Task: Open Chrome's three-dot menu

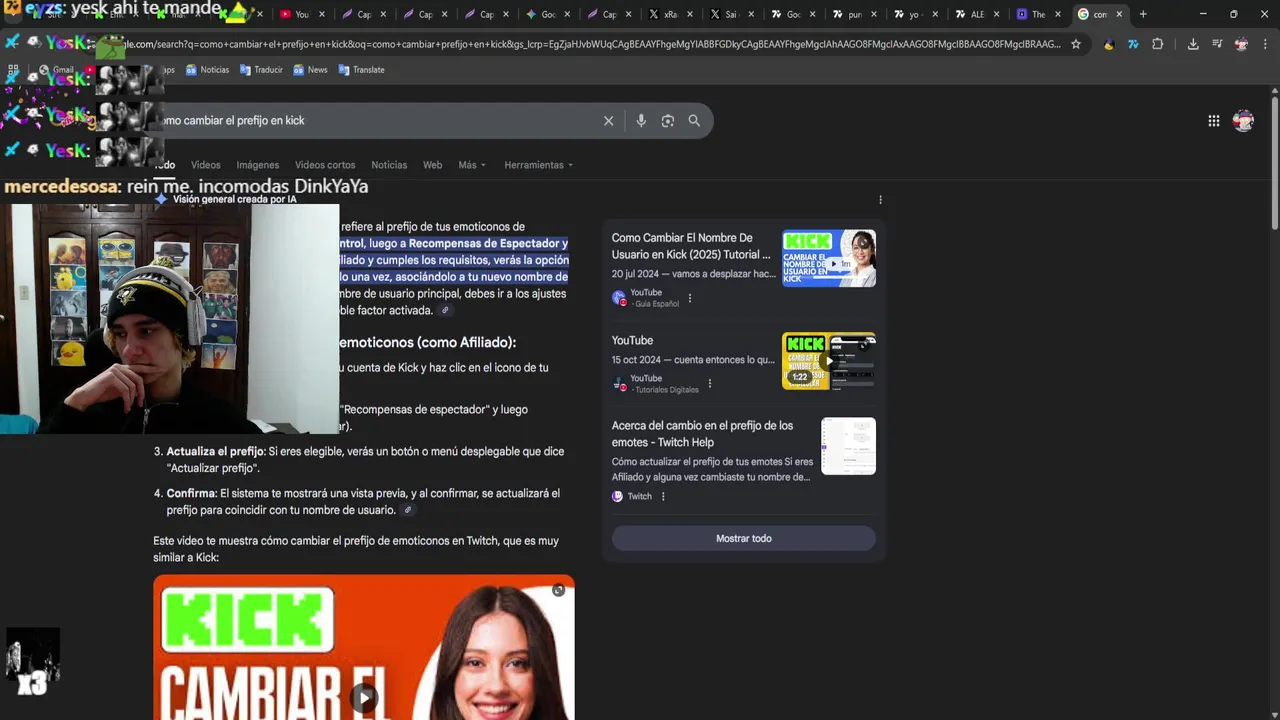Action: point(1265,44)
